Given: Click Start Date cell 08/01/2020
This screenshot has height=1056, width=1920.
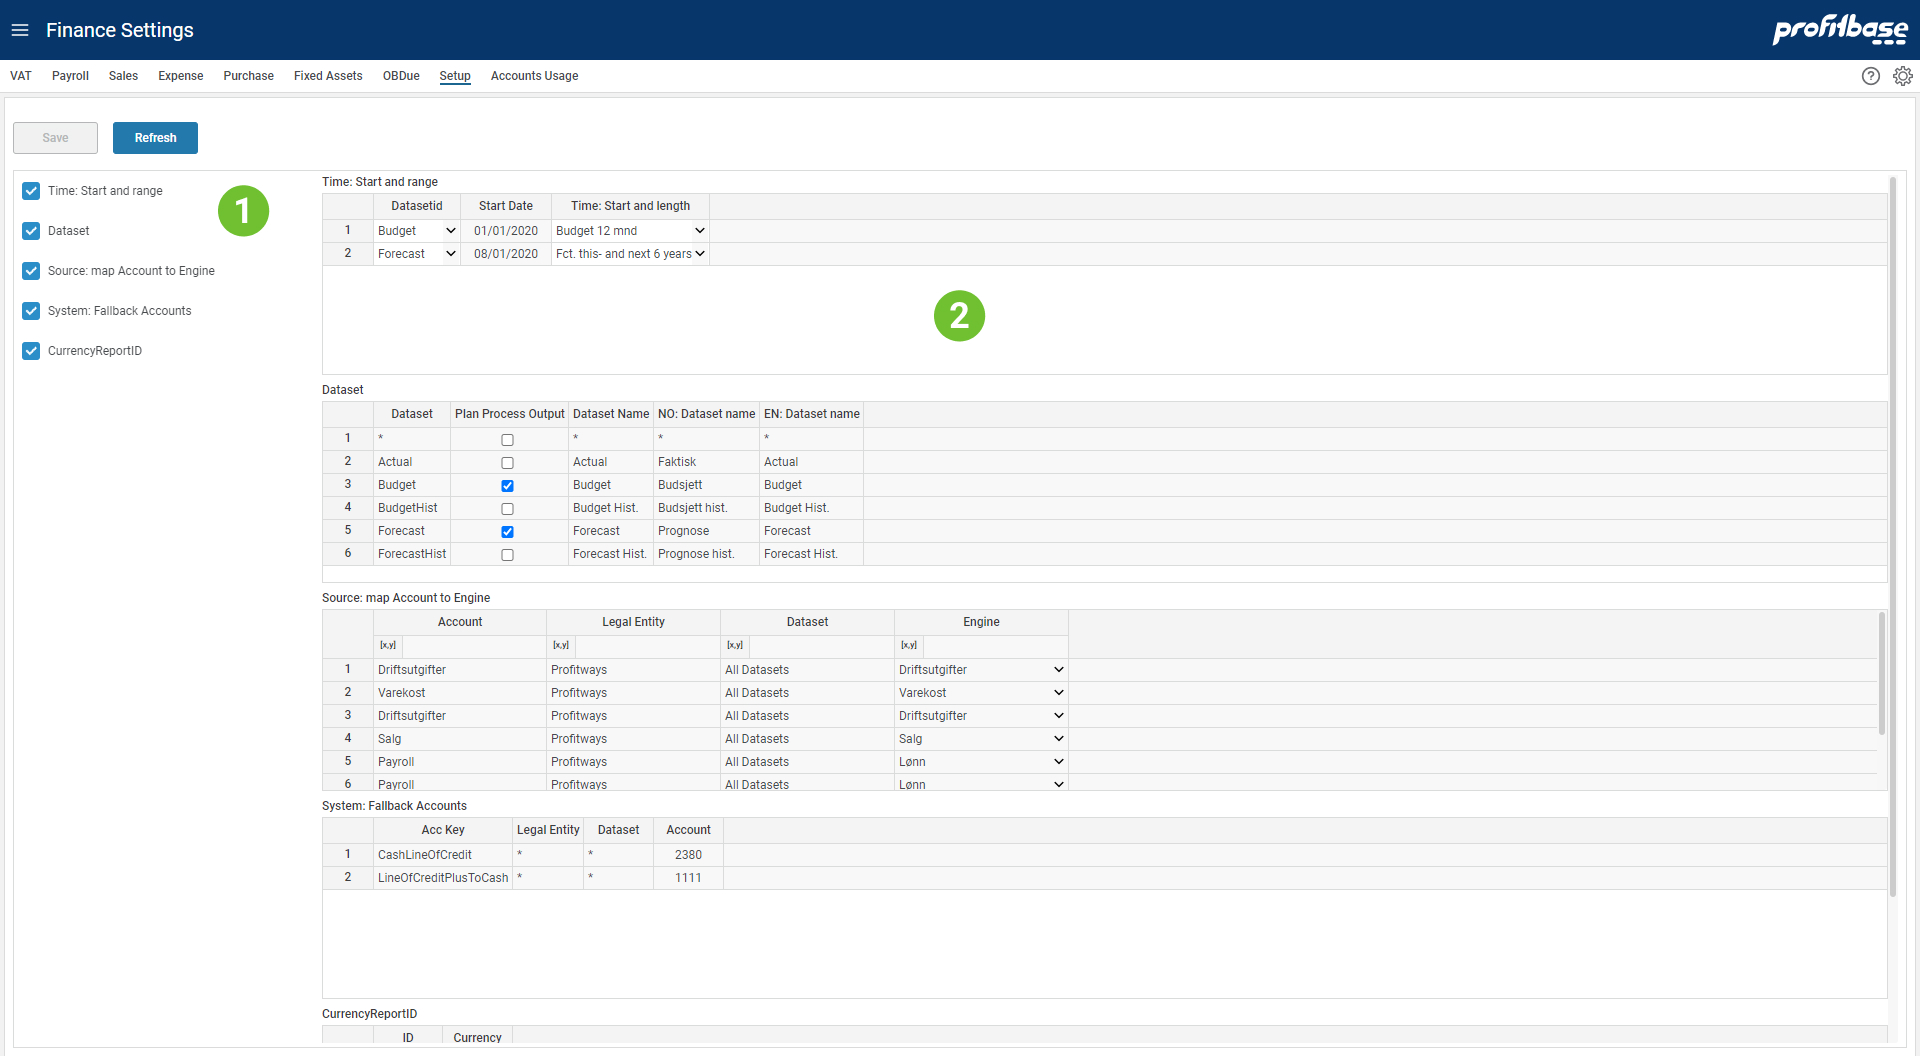Looking at the screenshot, I should pos(506,254).
